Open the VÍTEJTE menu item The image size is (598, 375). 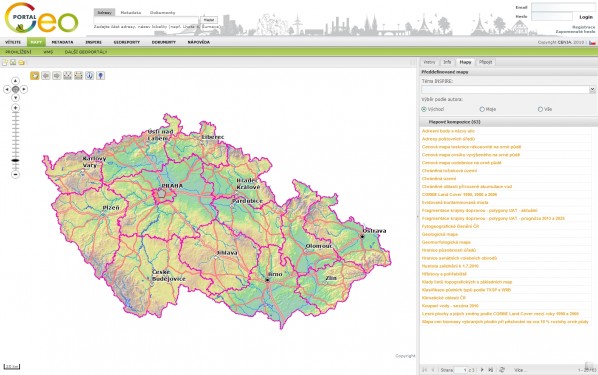[x=13, y=42]
